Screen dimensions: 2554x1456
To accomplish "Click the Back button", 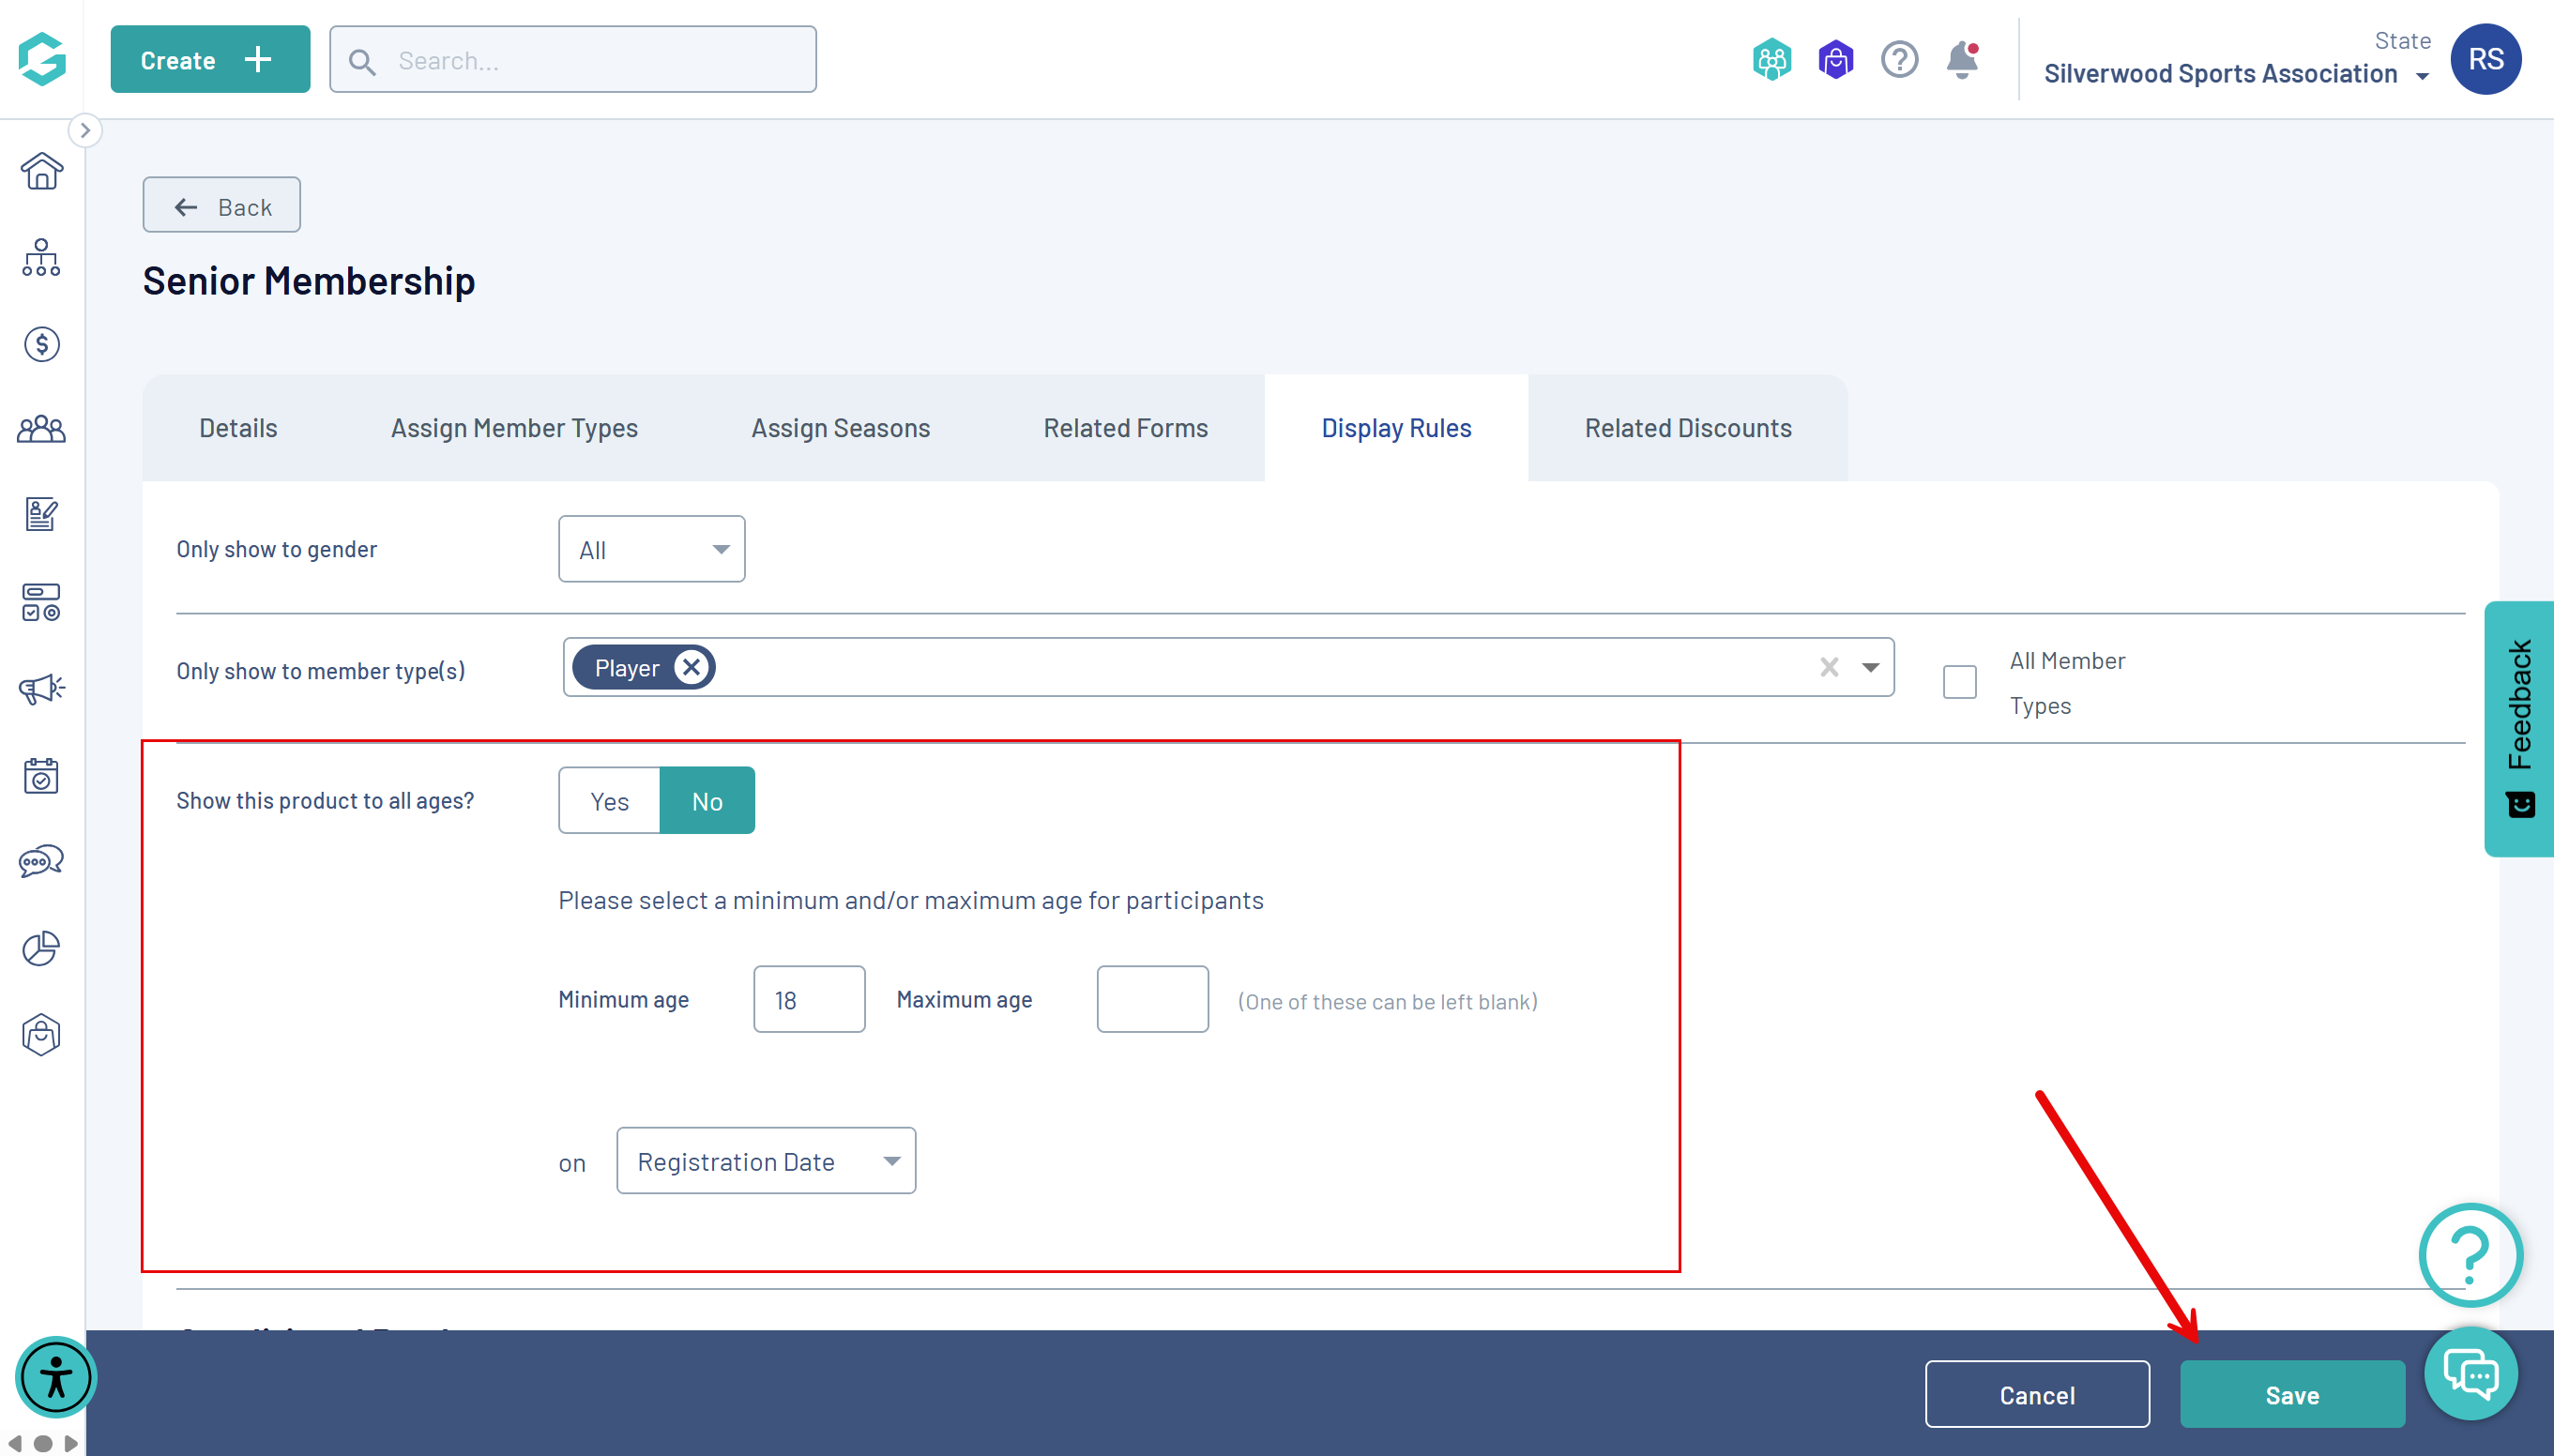I will pyautogui.click(x=221, y=206).
